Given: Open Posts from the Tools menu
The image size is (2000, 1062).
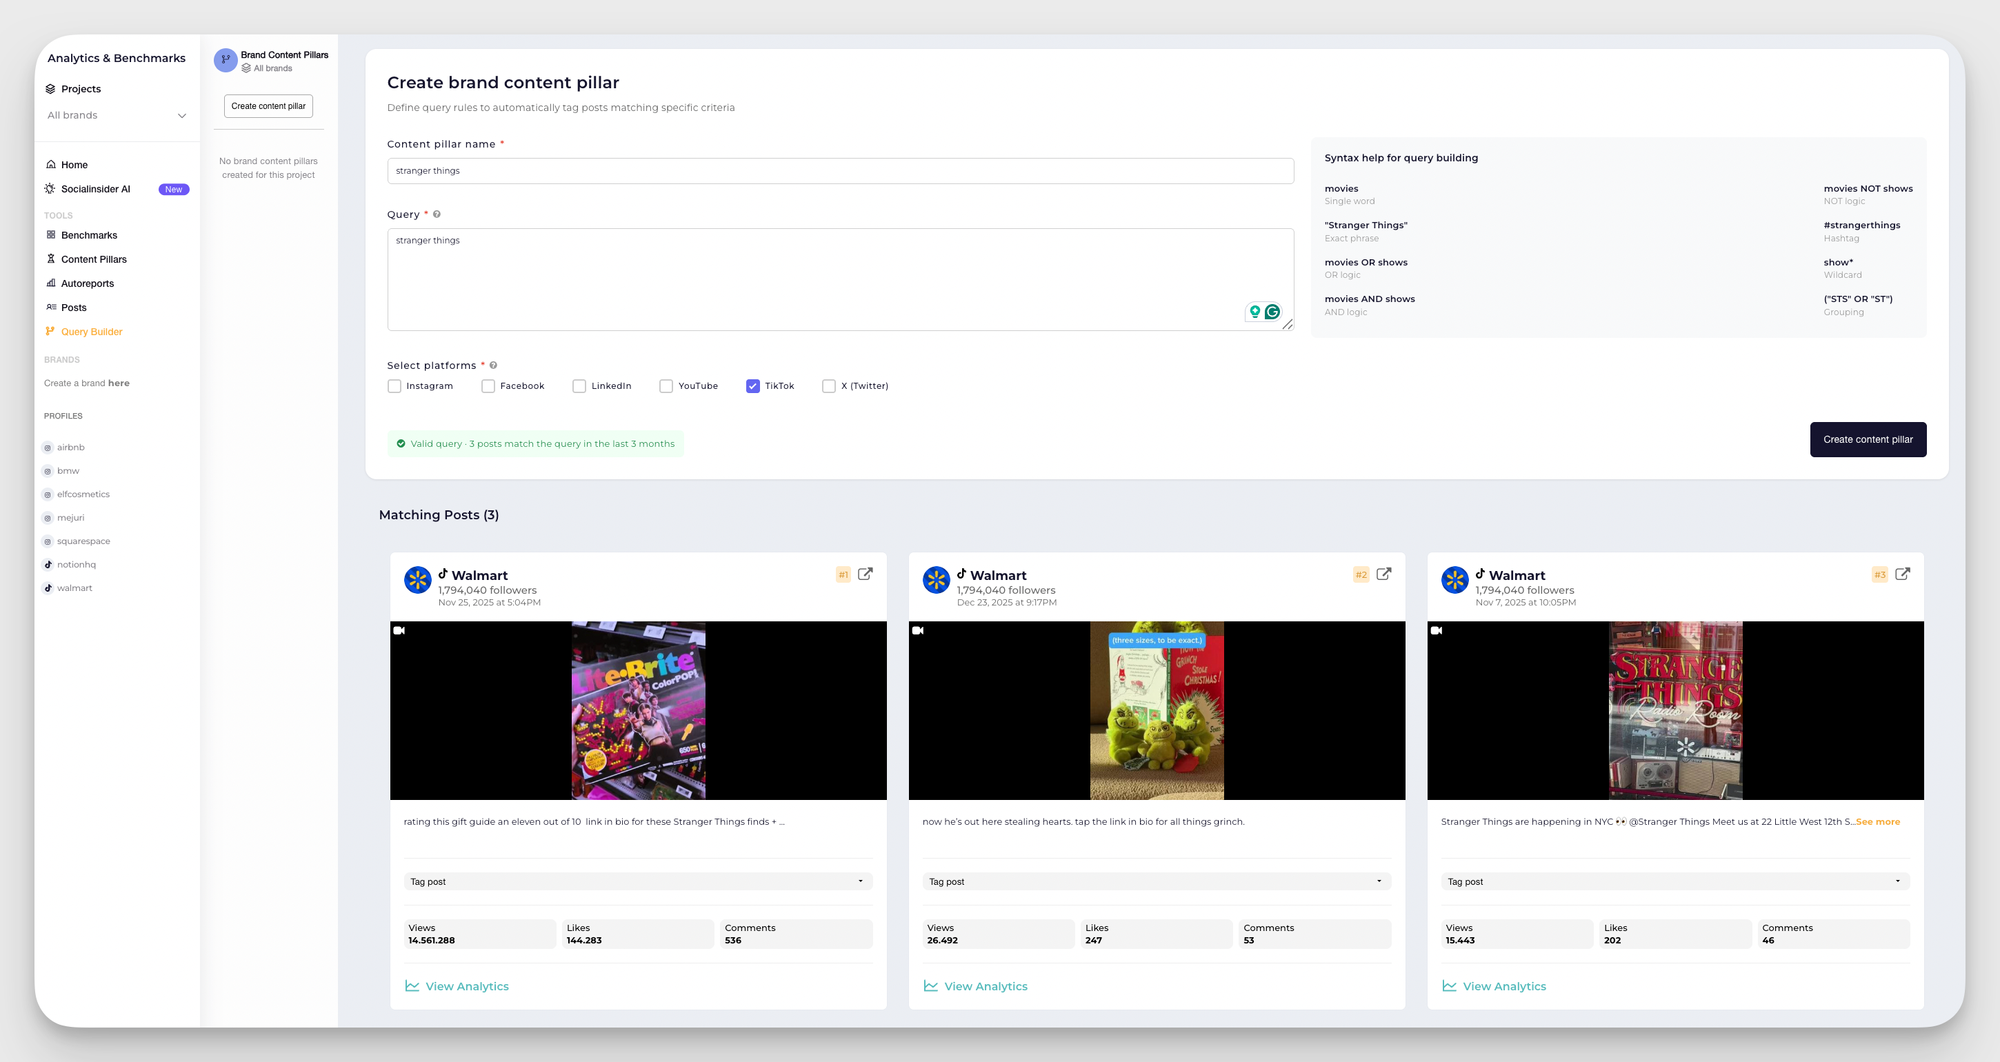Looking at the screenshot, I should [x=73, y=307].
